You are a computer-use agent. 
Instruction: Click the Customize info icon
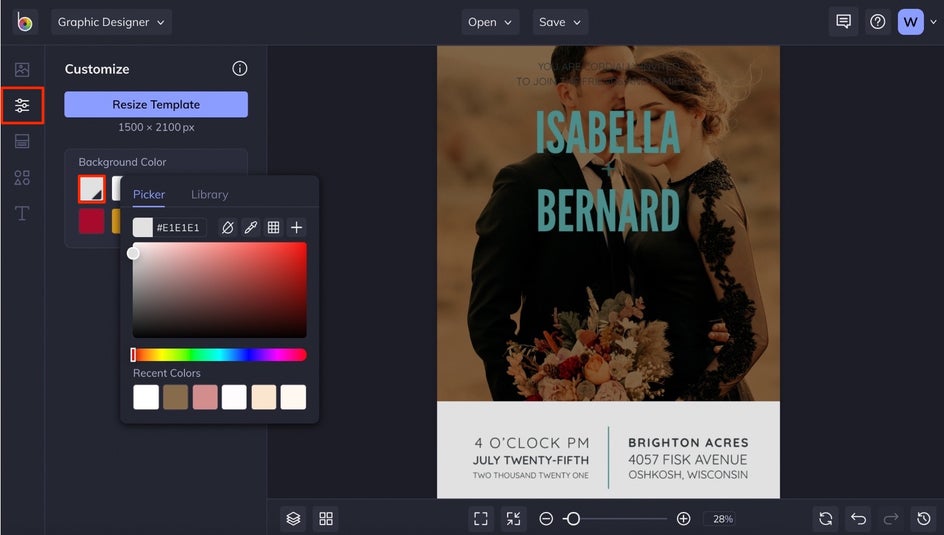[240, 69]
